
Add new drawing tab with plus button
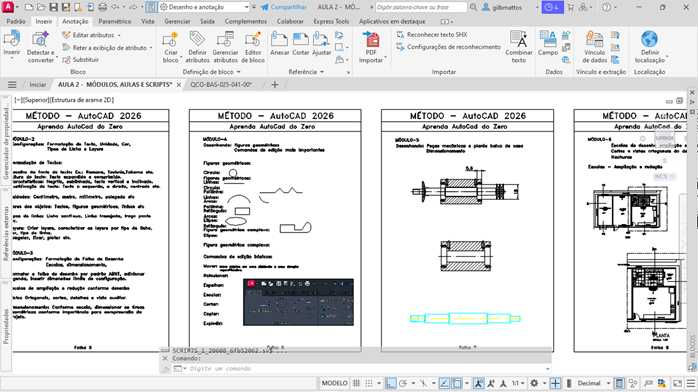[275, 85]
